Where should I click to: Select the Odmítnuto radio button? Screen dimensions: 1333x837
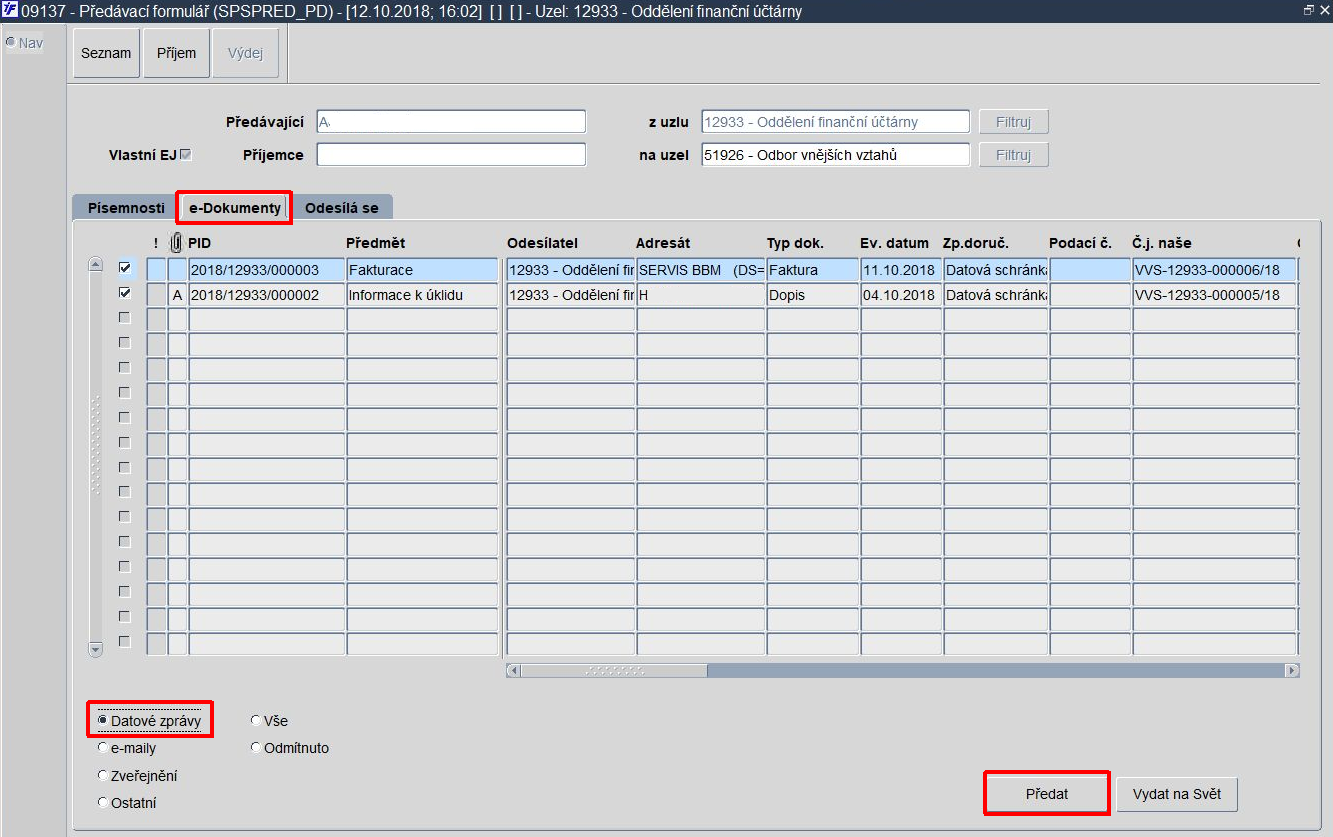coord(256,747)
